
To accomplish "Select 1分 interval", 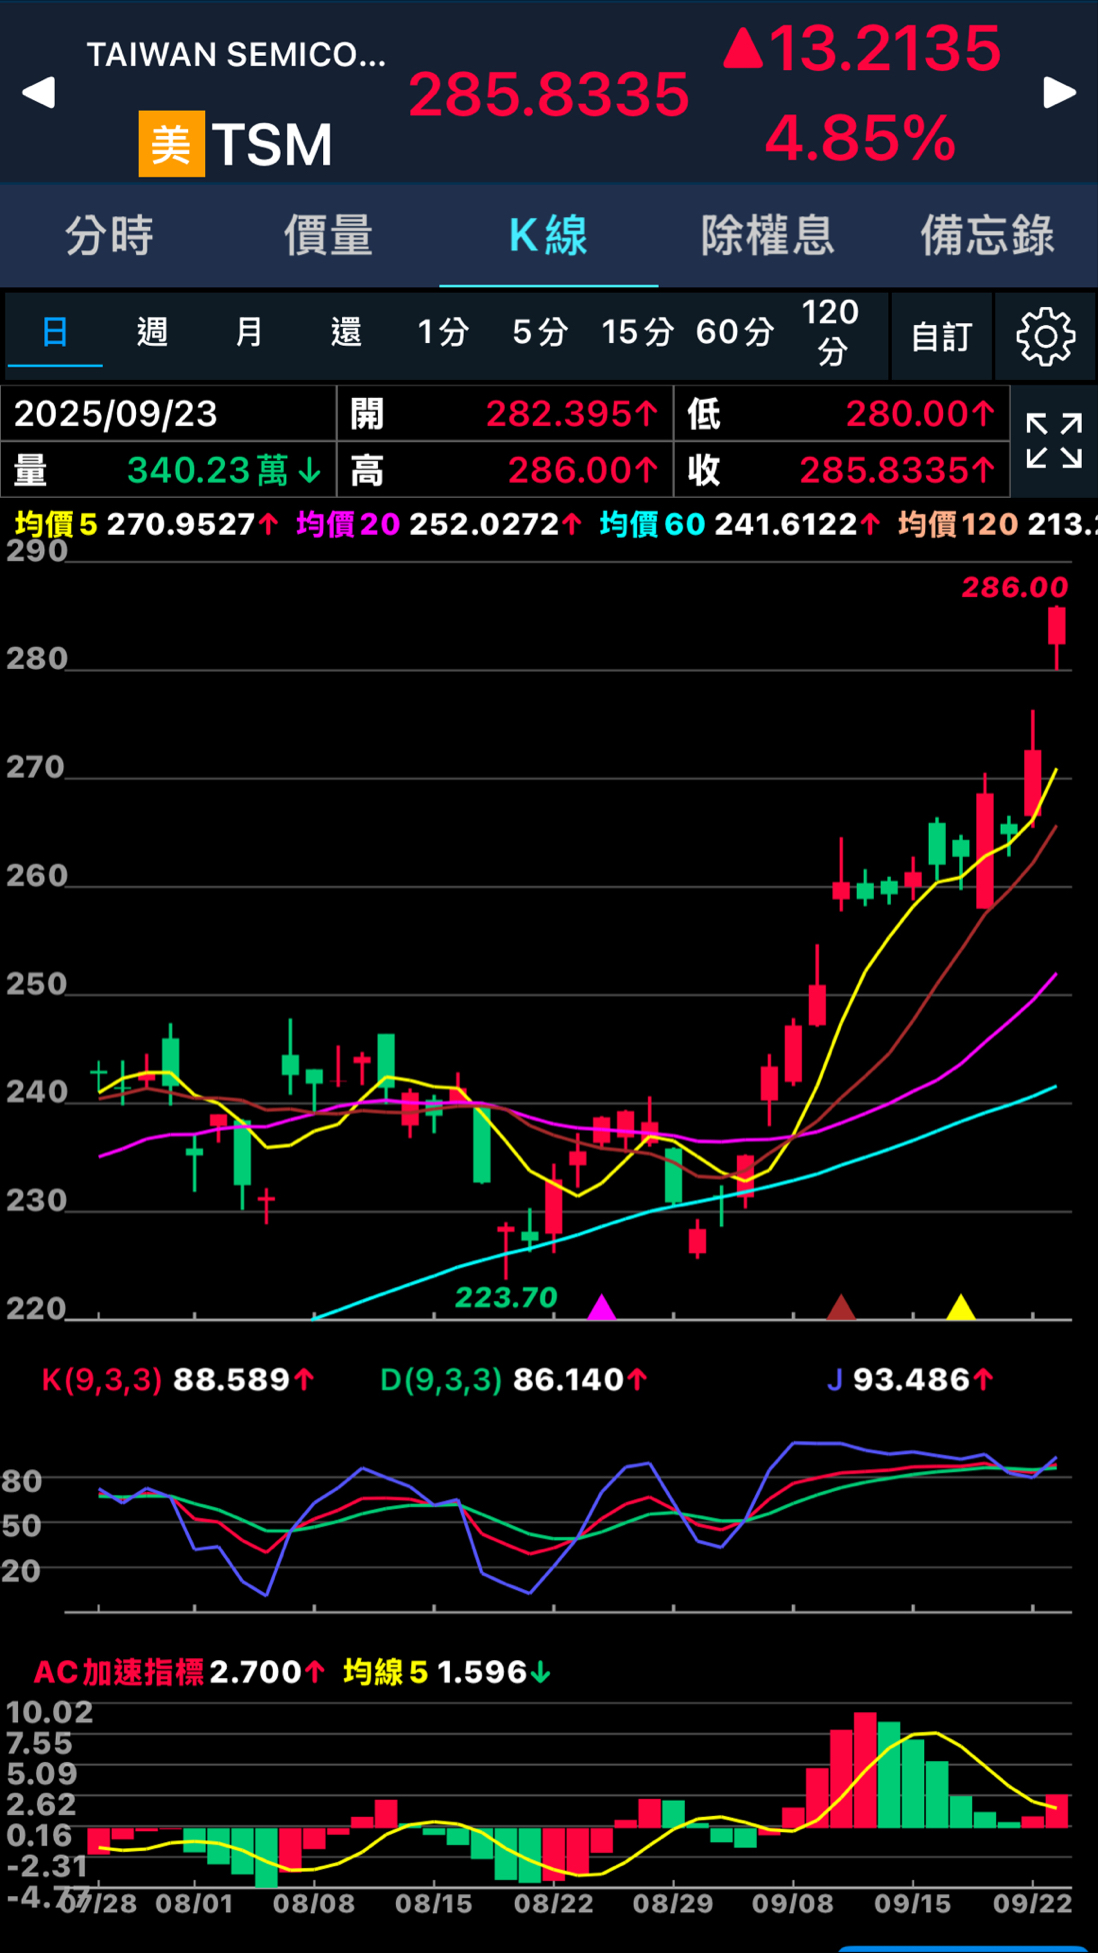I will tap(443, 332).
